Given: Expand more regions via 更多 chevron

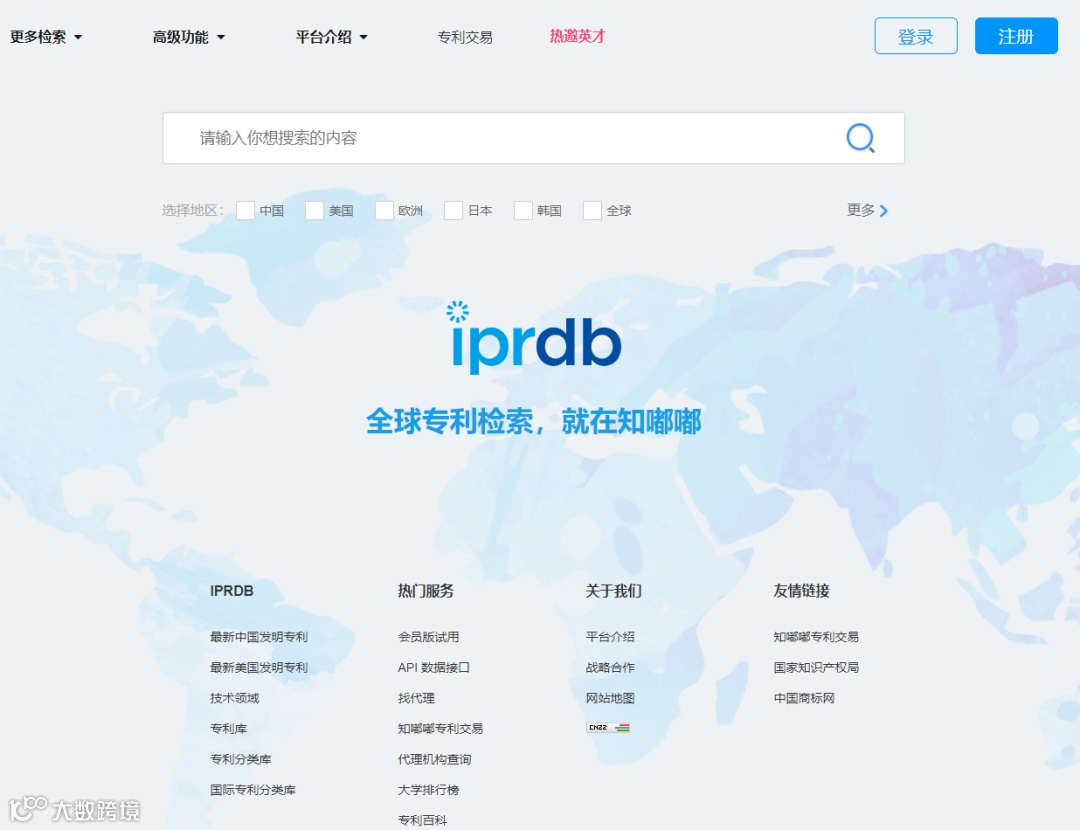Looking at the screenshot, I should pos(867,210).
